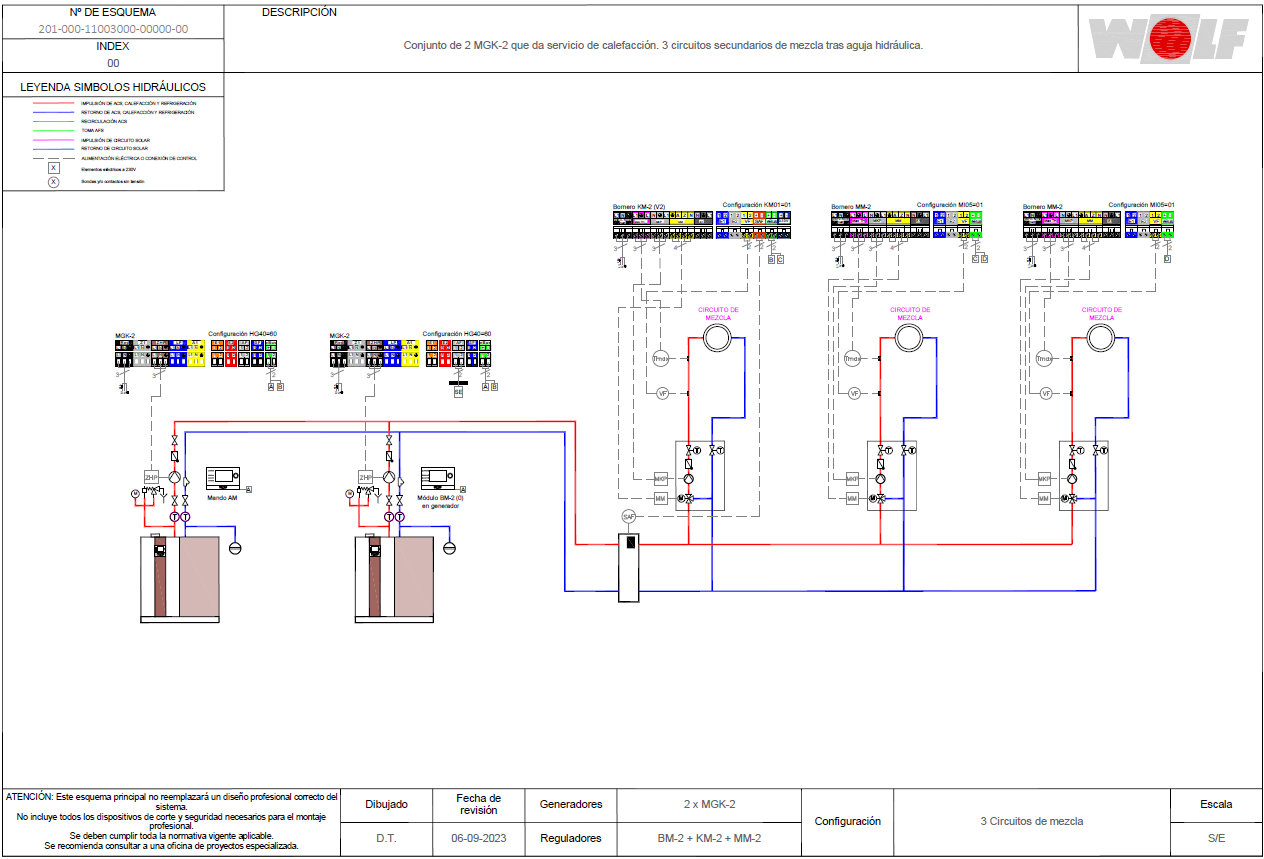Screen dimensions: 1264x859
Task: Click the VF sensor of the left mixing circuit
Action: 662,393
